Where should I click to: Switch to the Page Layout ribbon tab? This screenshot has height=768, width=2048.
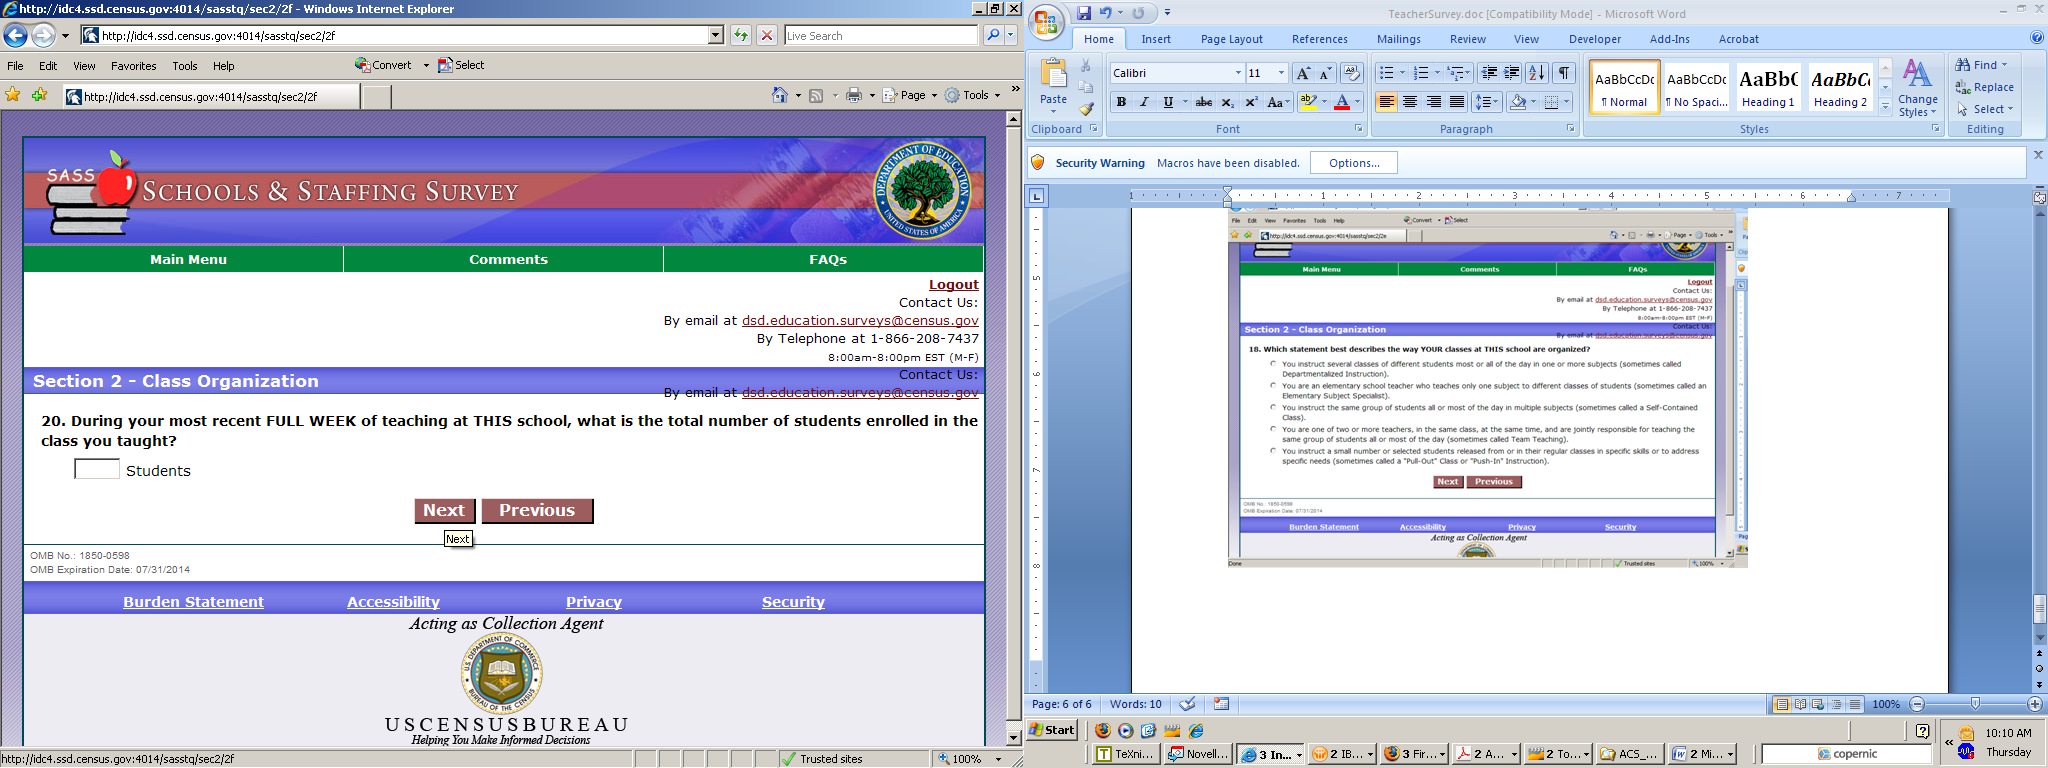tap(1231, 39)
